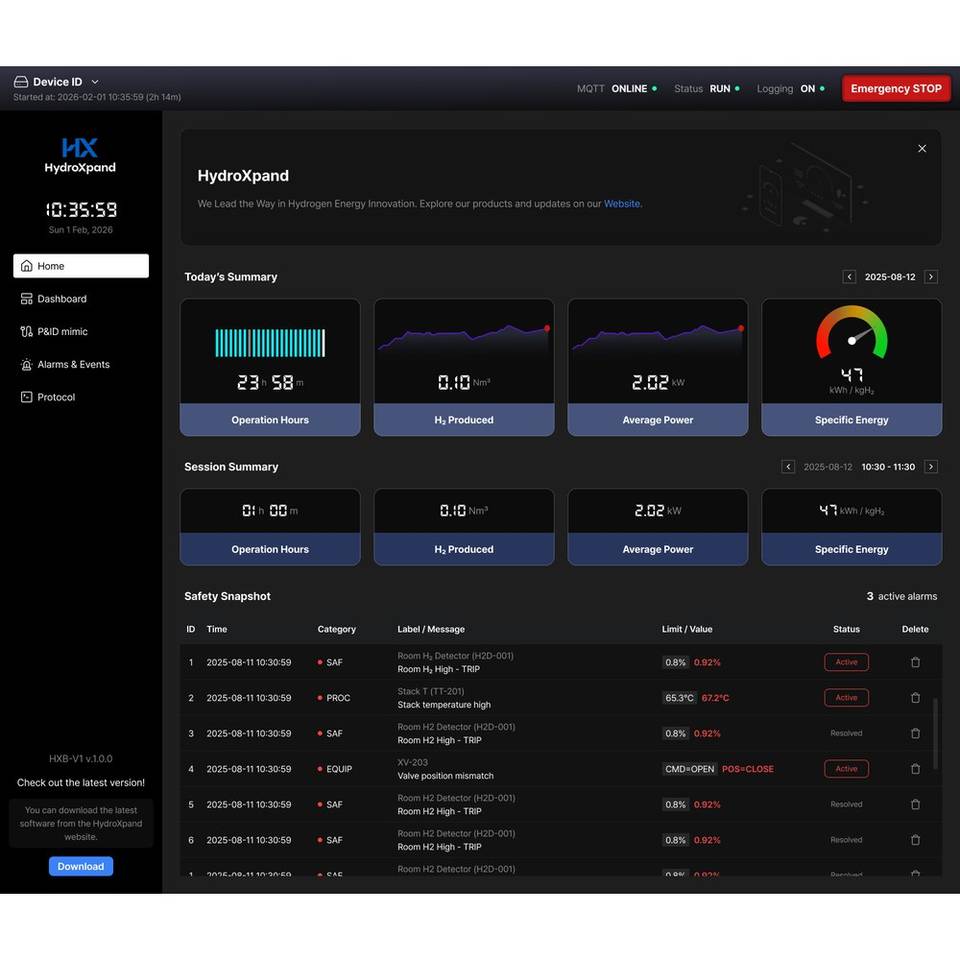The image size is (960, 960).
Task: Click the POS=CLOSE value in row 4
Action: pyautogui.click(x=748, y=769)
